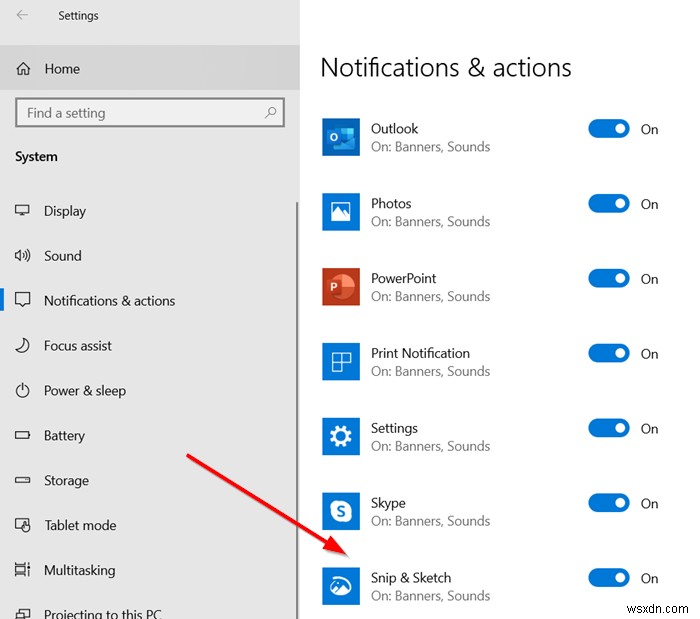Open the Skype app icon
The width and height of the screenshot is (700, 619).
pyautogui.click(x=341, y=511)
